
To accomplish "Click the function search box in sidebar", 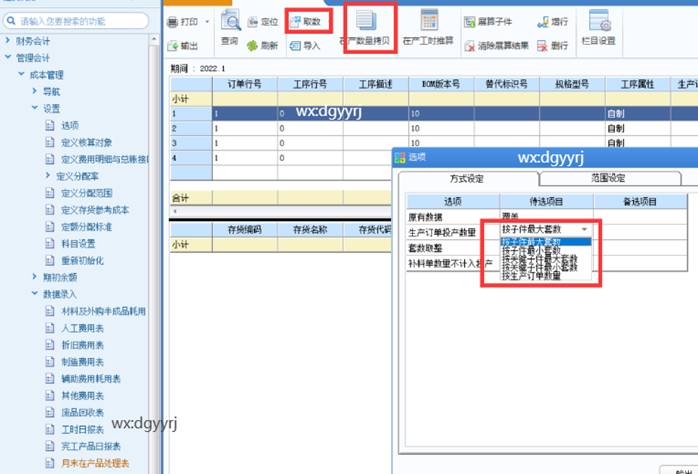I will click(76, 21).
